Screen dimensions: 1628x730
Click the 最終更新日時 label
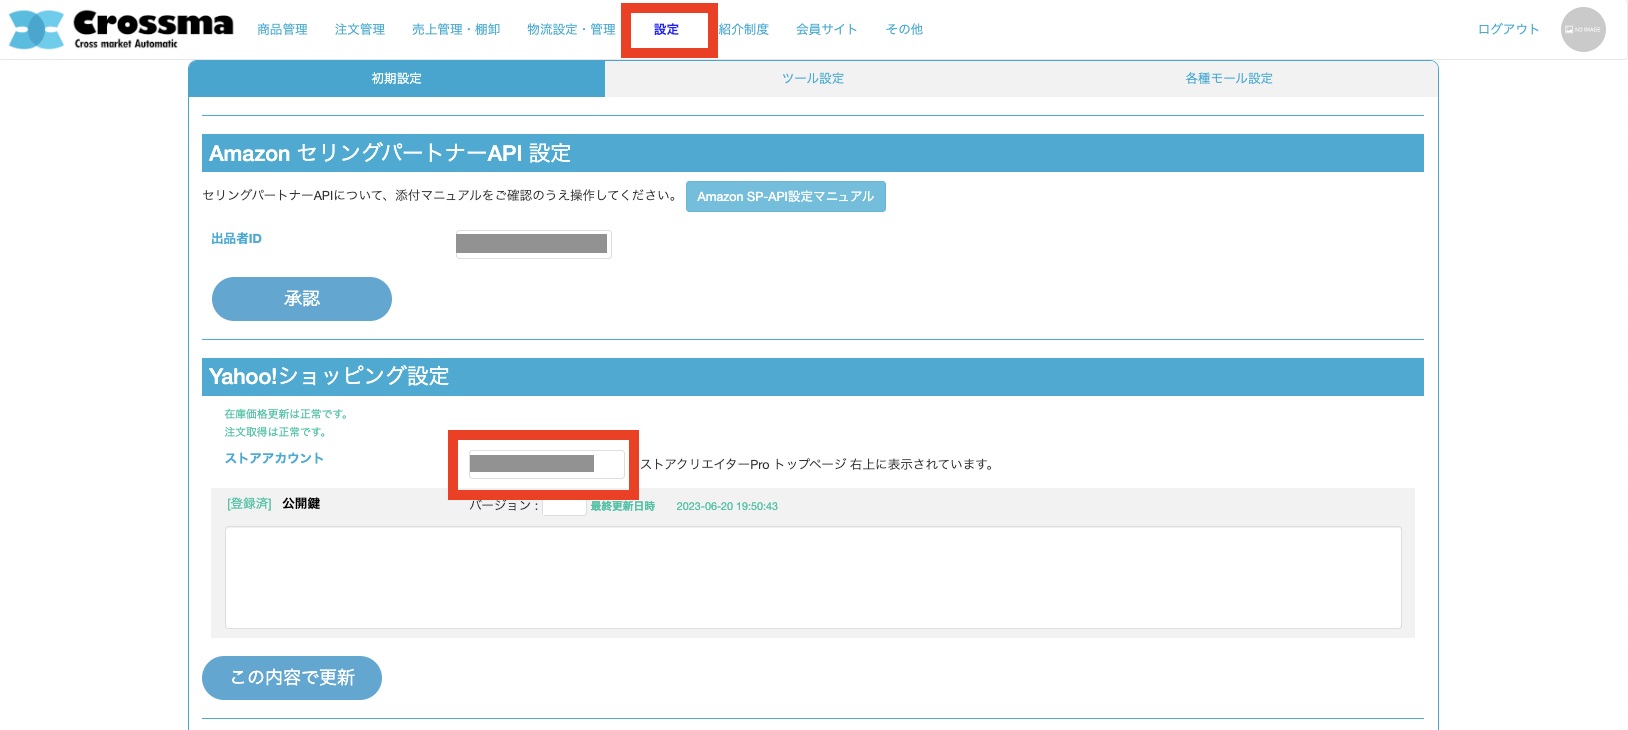coord(622,506)
